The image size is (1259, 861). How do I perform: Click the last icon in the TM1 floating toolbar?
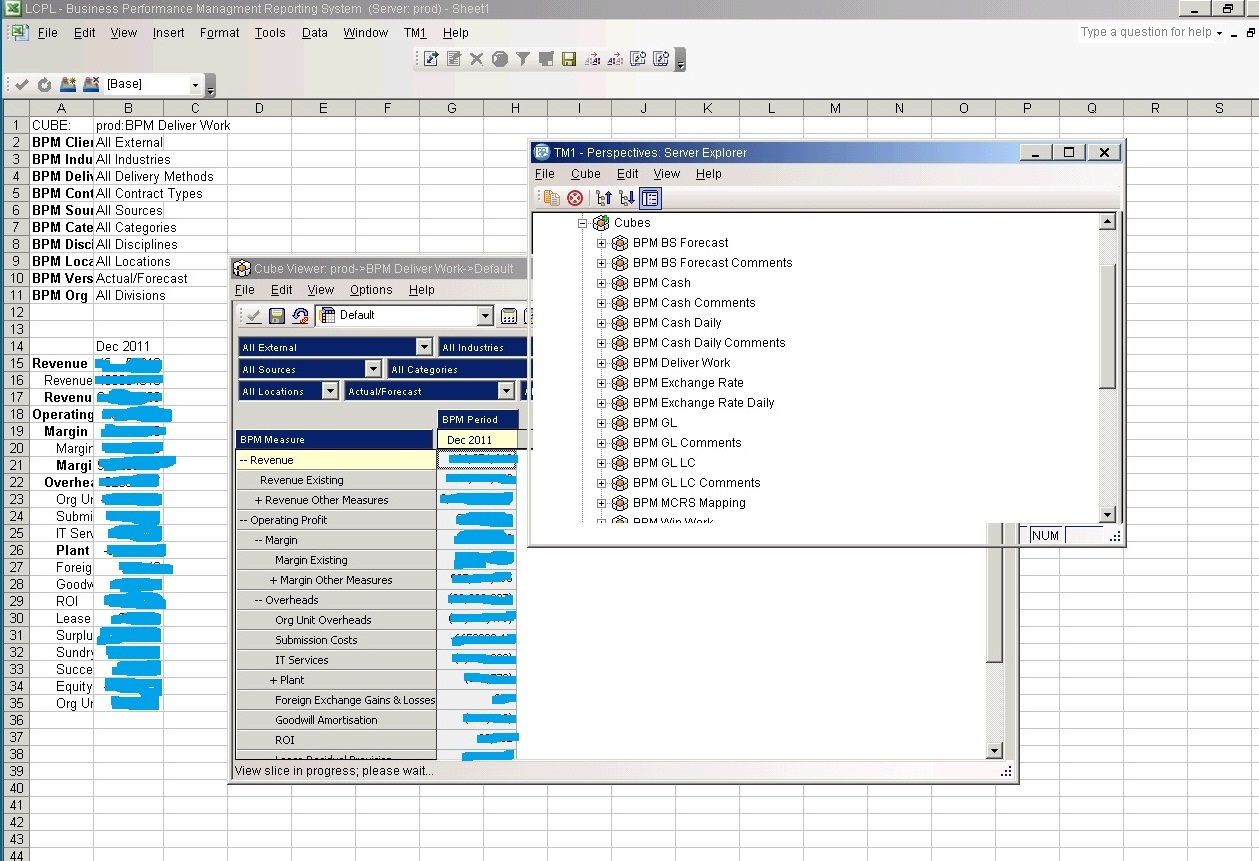pos(661,59)
